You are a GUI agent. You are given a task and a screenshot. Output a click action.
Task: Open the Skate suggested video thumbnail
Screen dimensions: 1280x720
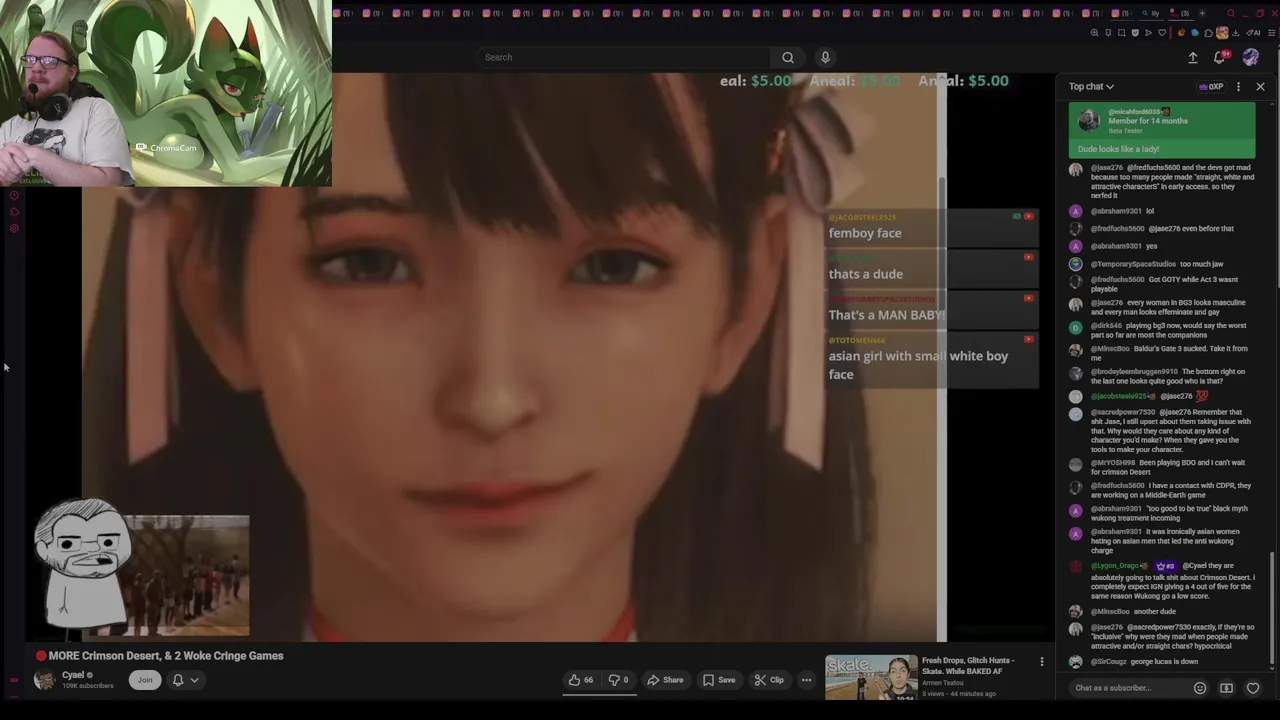(871, 677)
